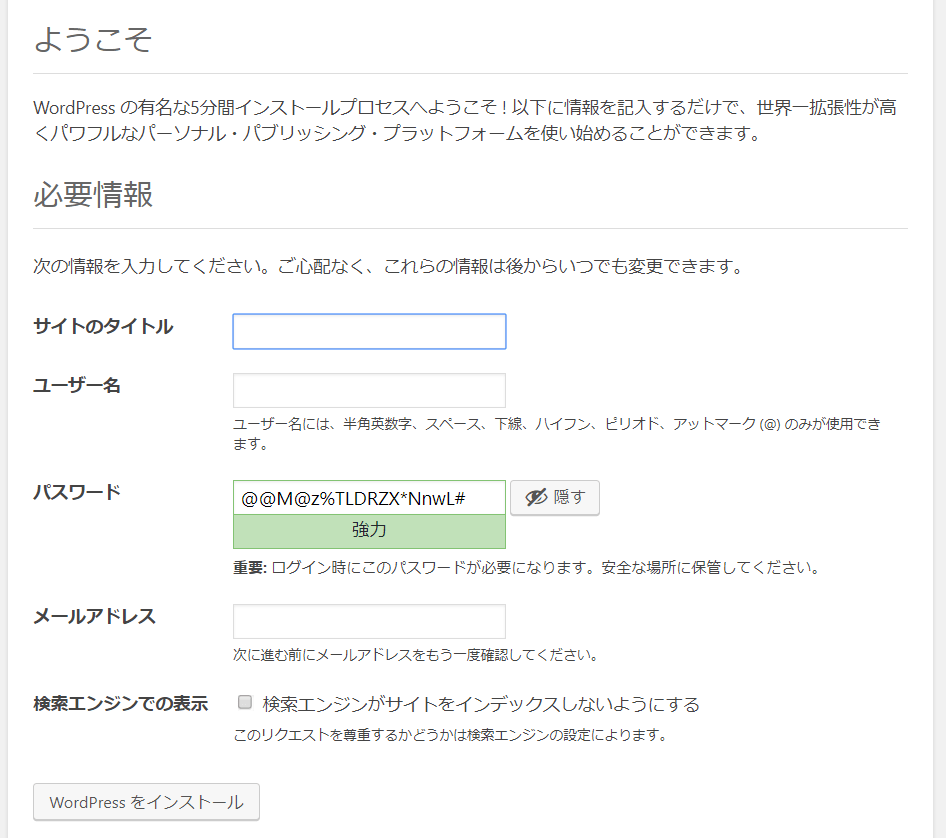The width and height of the screenshot is (946, 838).
Task: Hide the password with the 隠す button
Action: (555, 498)
